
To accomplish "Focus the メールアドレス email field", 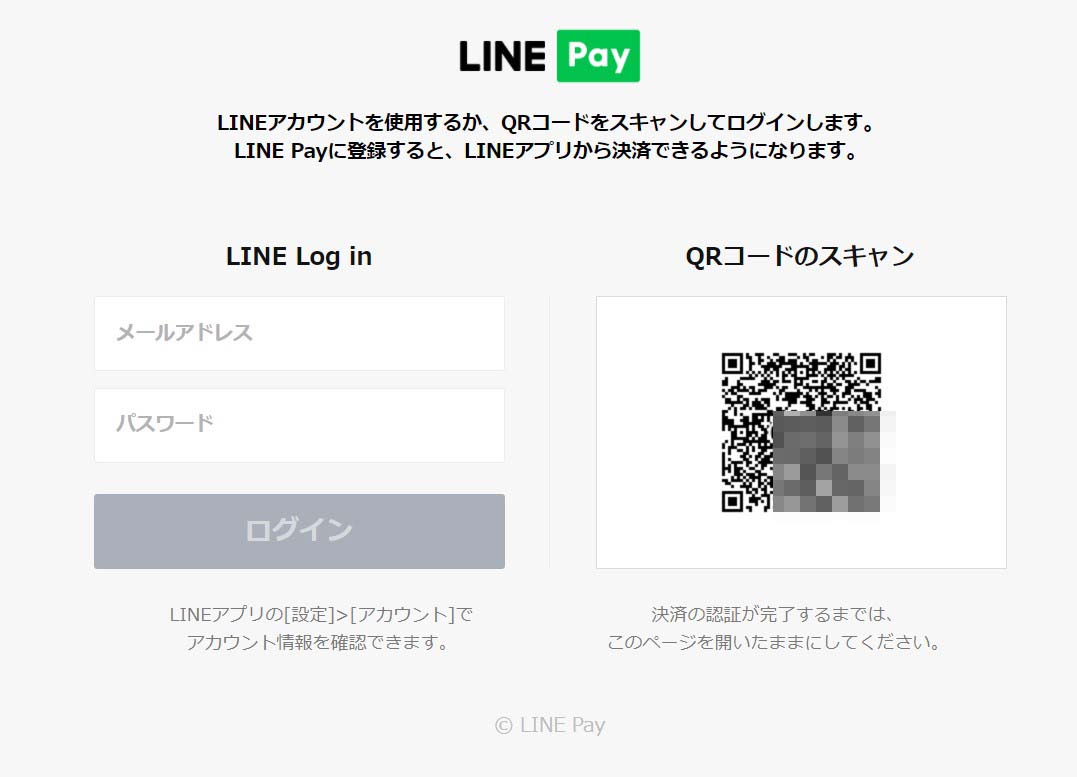I will click(x=299, y=333).
